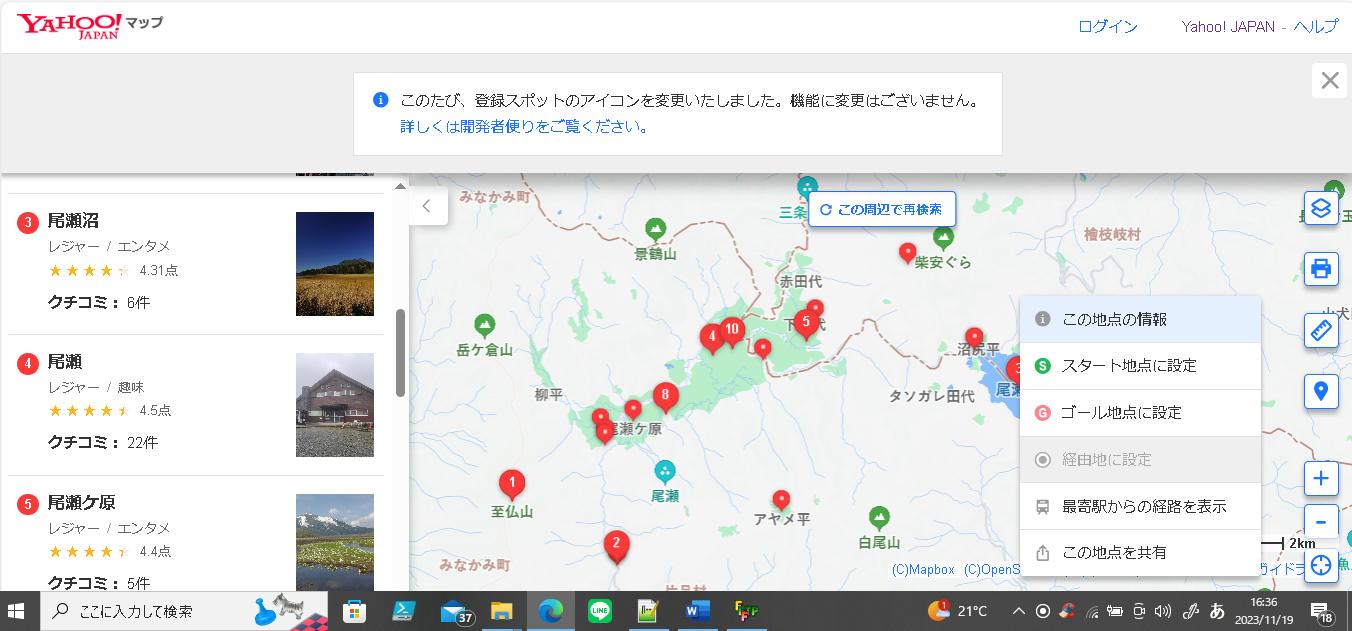Collapse the search results side panel

coord(427,206)
